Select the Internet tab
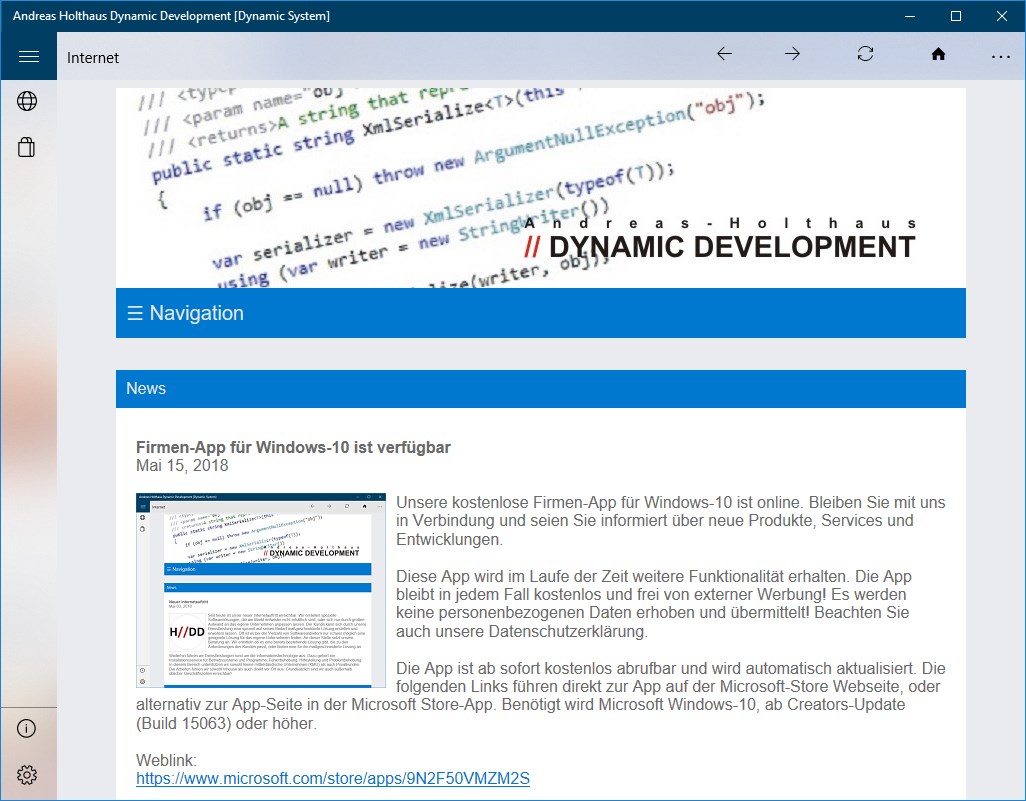 [x=92, y=57]
